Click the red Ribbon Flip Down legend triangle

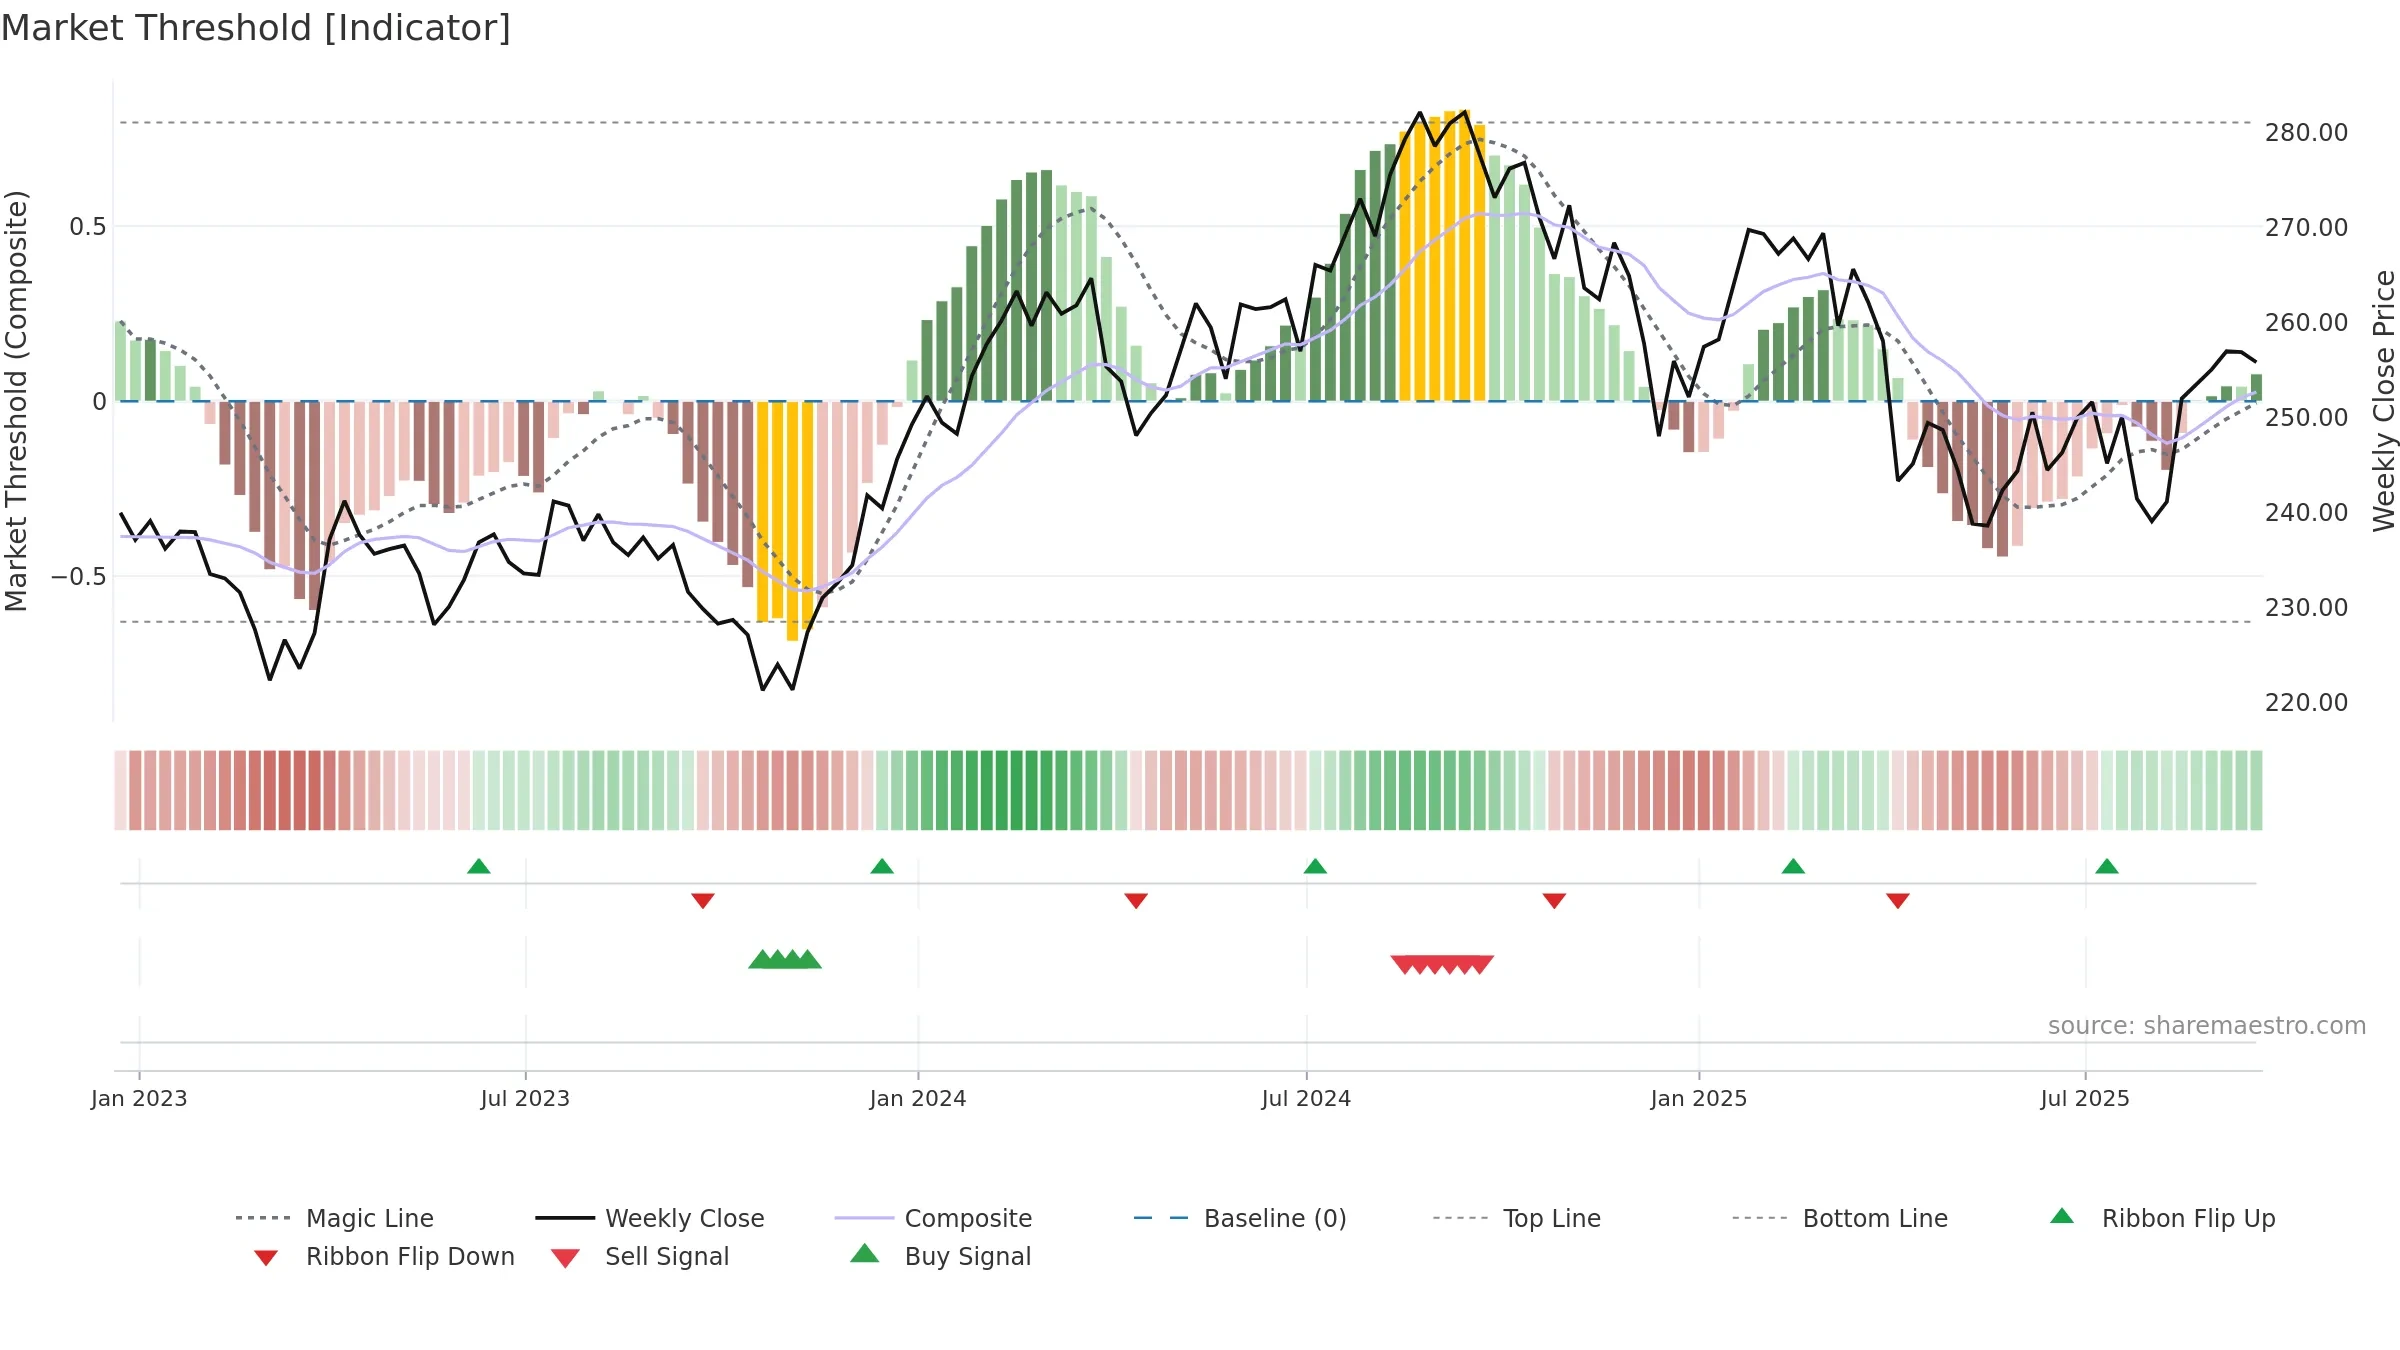(266, 1258)
